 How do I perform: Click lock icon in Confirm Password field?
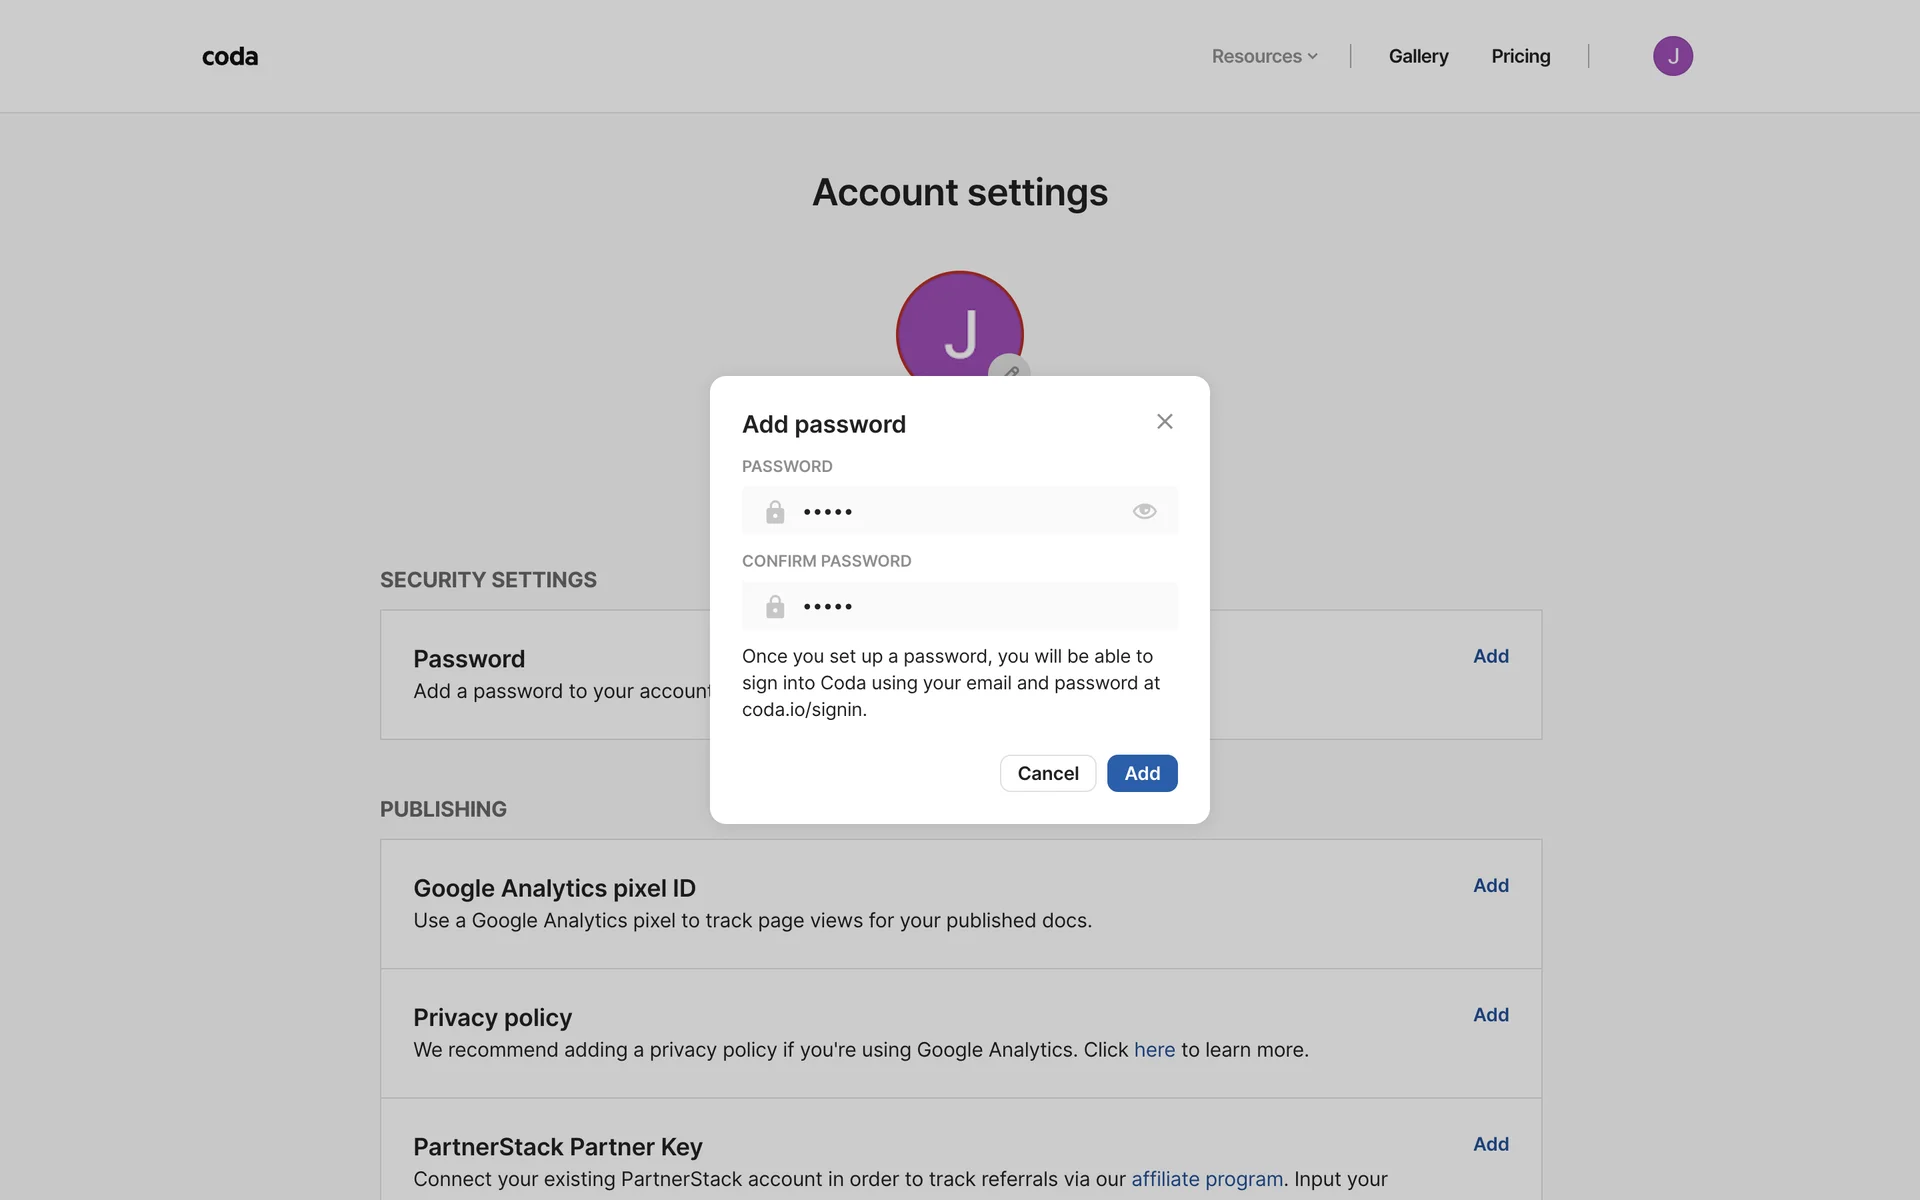[x=775, y=607]
